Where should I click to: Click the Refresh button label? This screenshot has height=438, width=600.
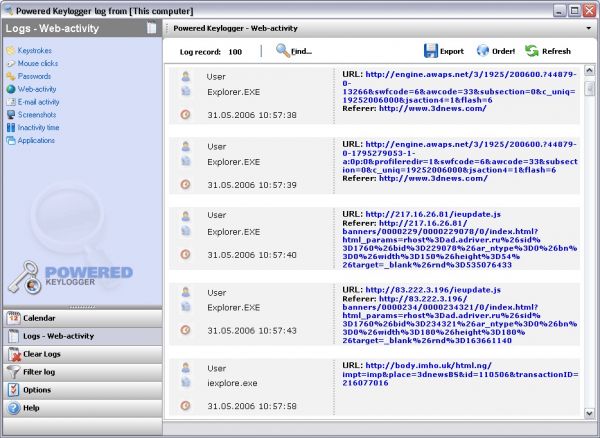556,51
